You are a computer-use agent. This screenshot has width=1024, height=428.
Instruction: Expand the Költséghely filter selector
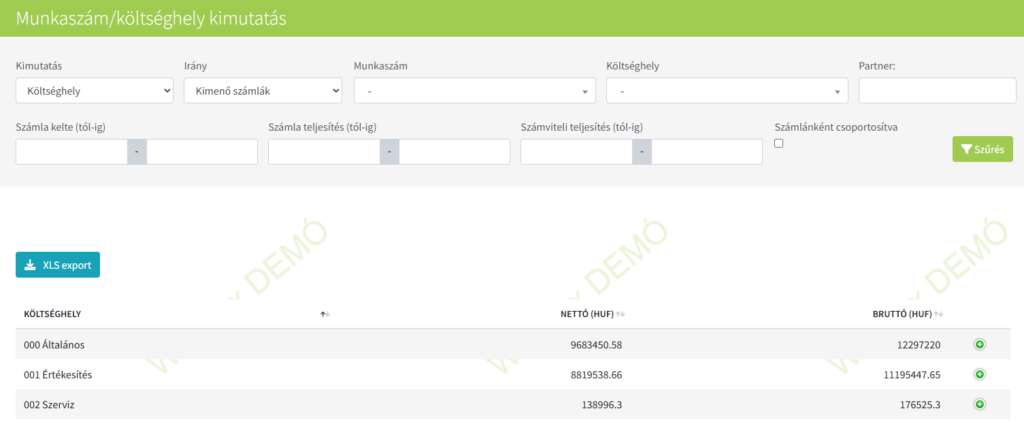[x=727, y=91]
